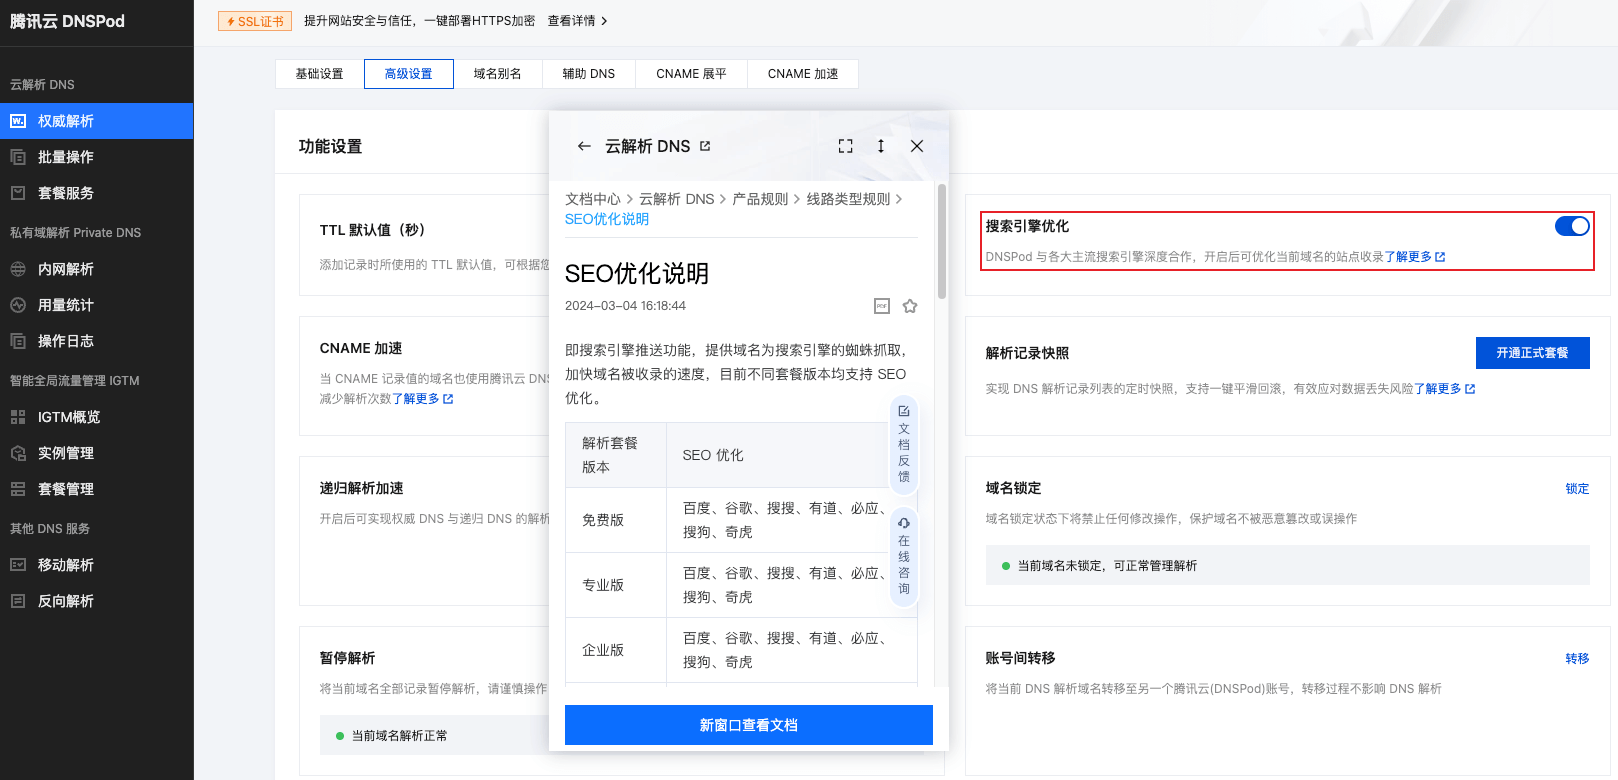The image size is (1618, 780).
Task: Click the 2024-03-04 16:18:44 timestamp
Action: [625, 306]
